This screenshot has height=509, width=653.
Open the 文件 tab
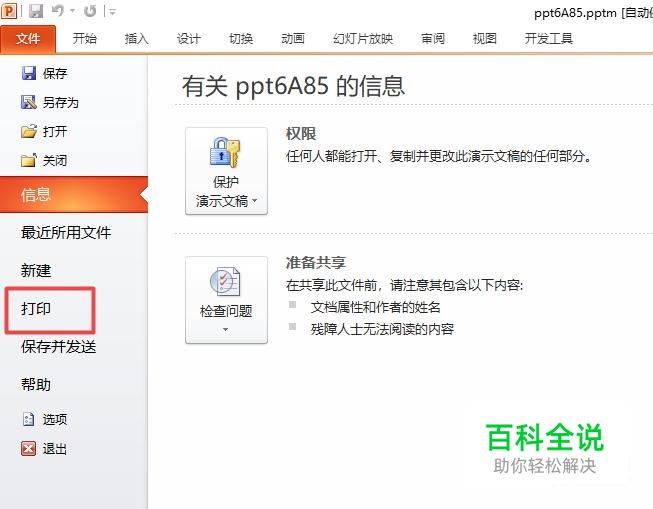coord(28,39)
